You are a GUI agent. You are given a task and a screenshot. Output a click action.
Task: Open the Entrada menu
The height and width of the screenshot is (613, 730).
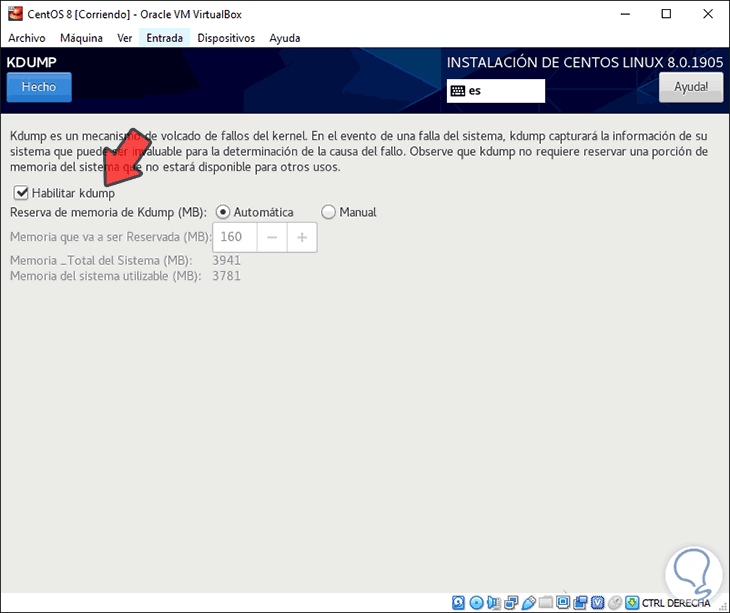coord(164,38)
